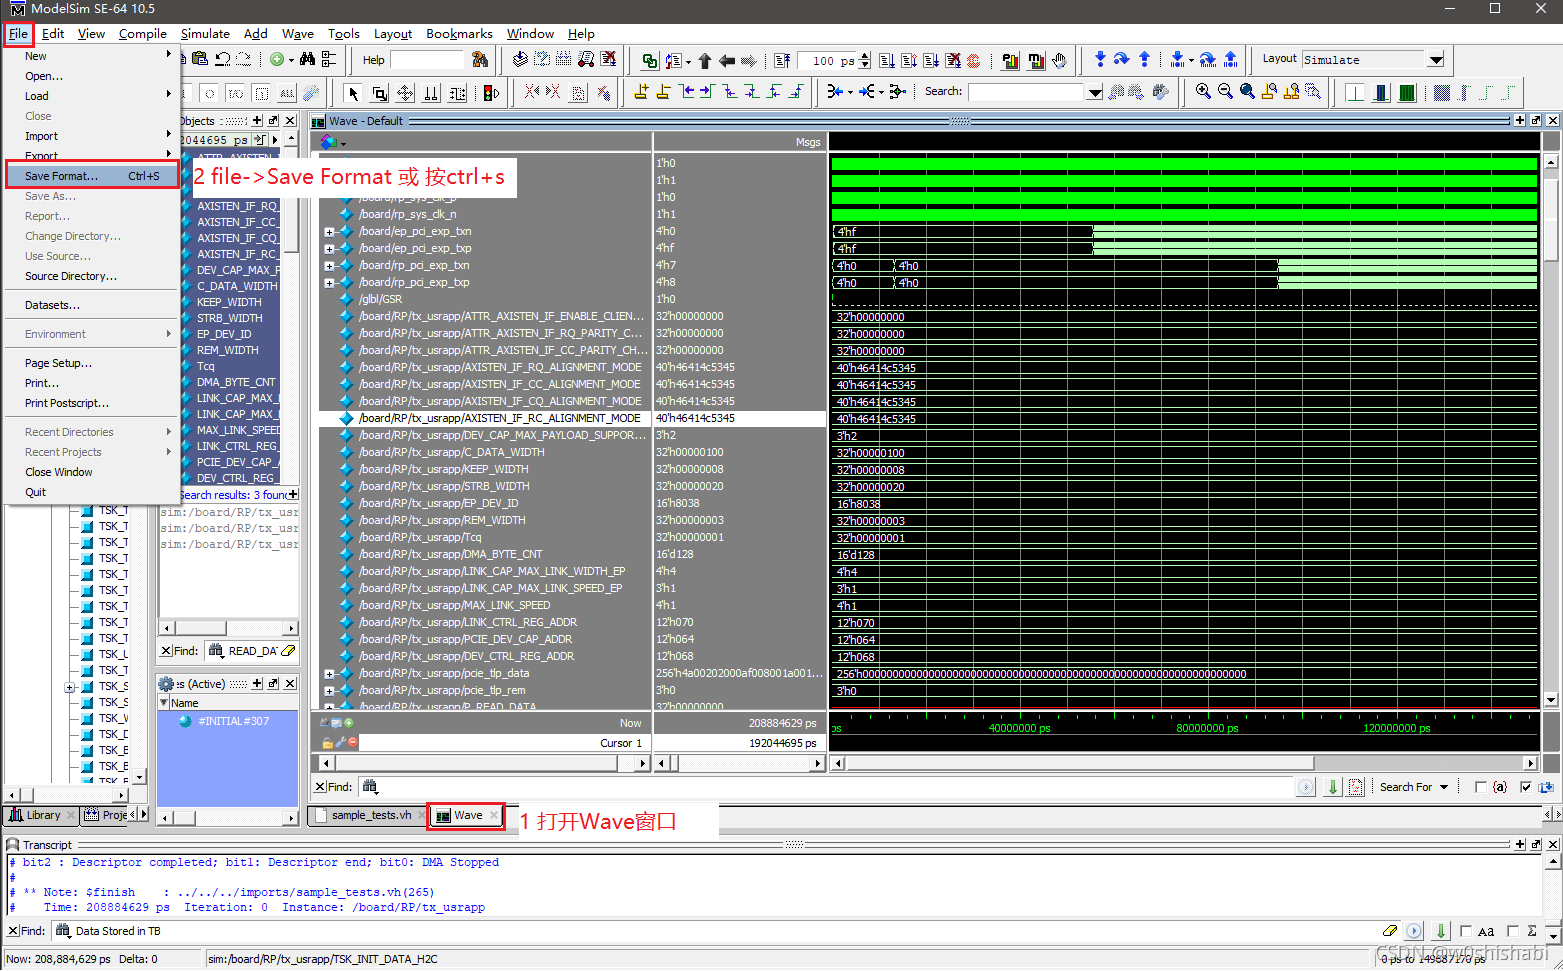Click the Find Next Transition icon
Viewport: 1563px width, 971px height.
tap(708, 92)
